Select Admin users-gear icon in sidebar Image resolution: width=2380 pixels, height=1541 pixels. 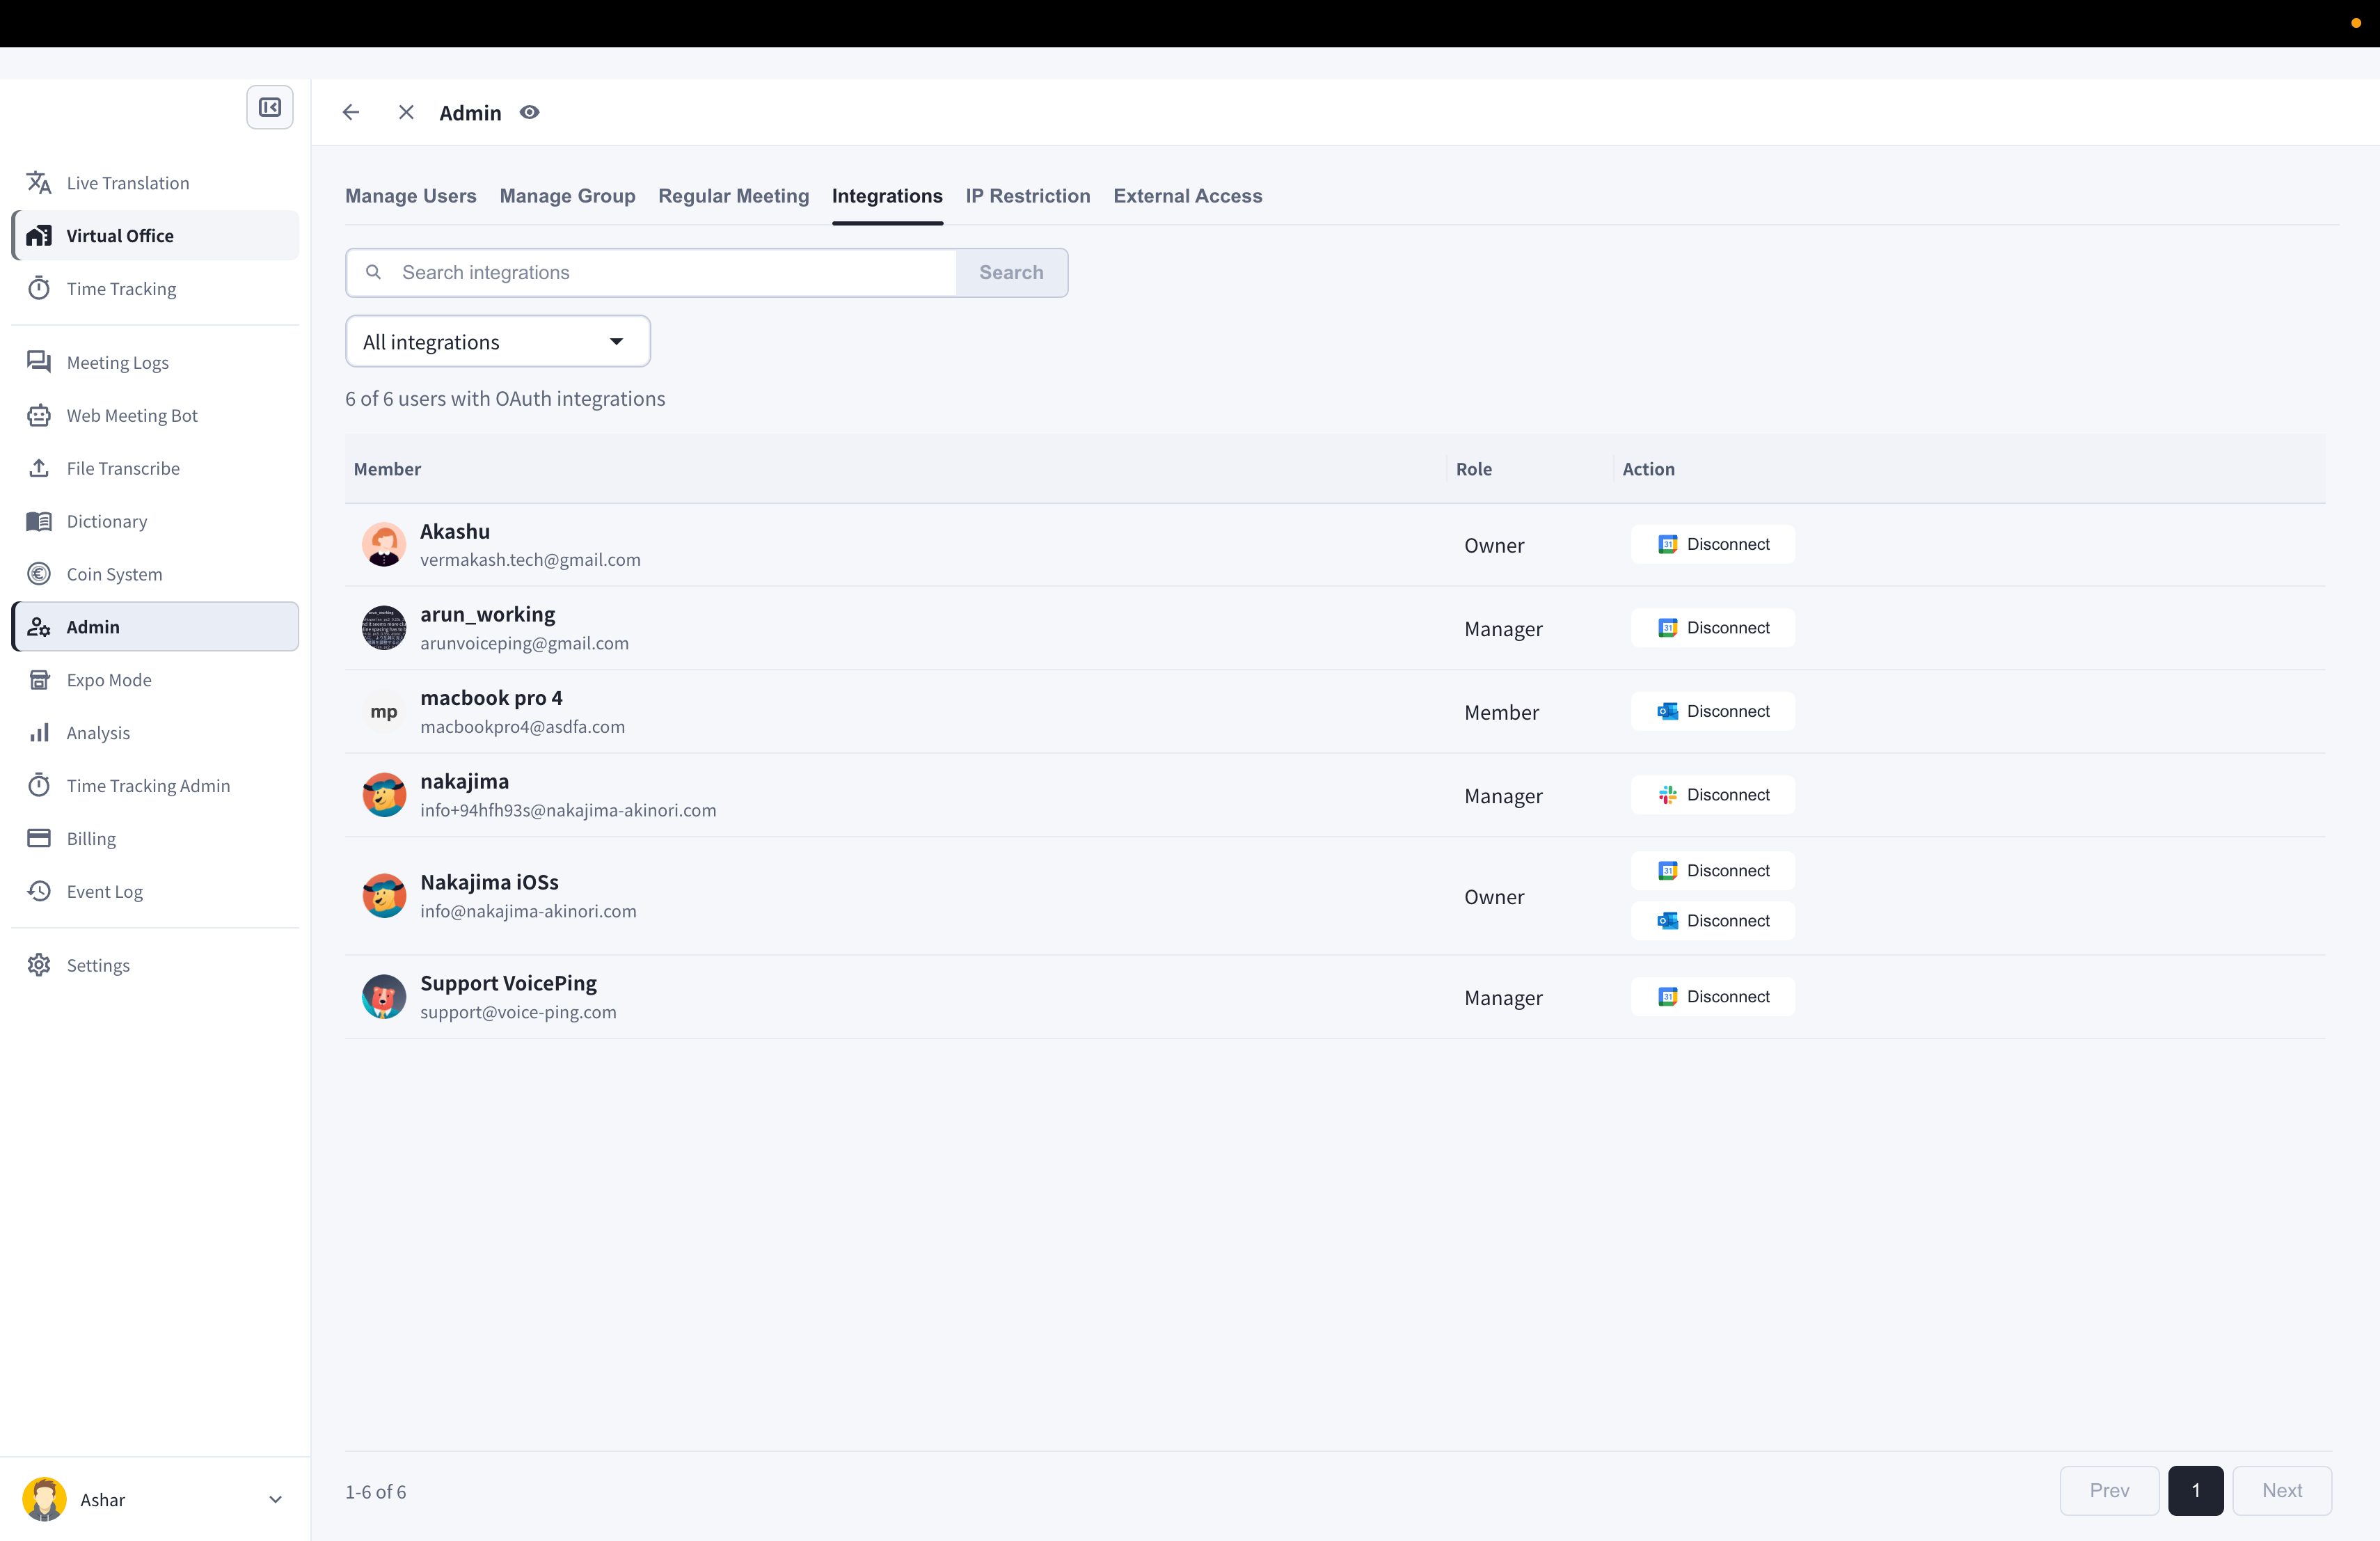pyautogui.click(x=39, y=627)
